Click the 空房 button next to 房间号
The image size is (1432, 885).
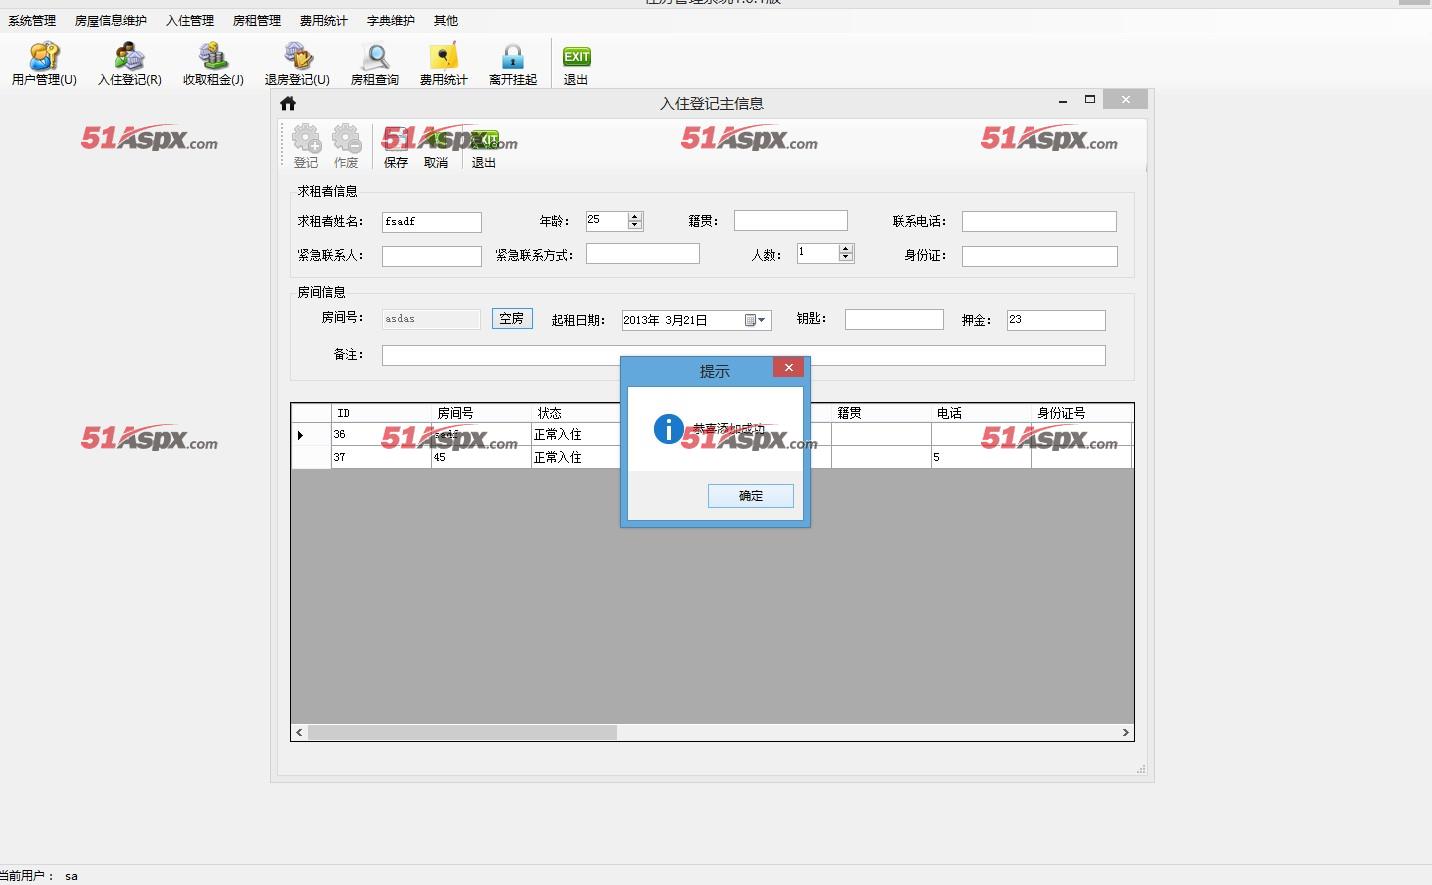coord(512,319)
